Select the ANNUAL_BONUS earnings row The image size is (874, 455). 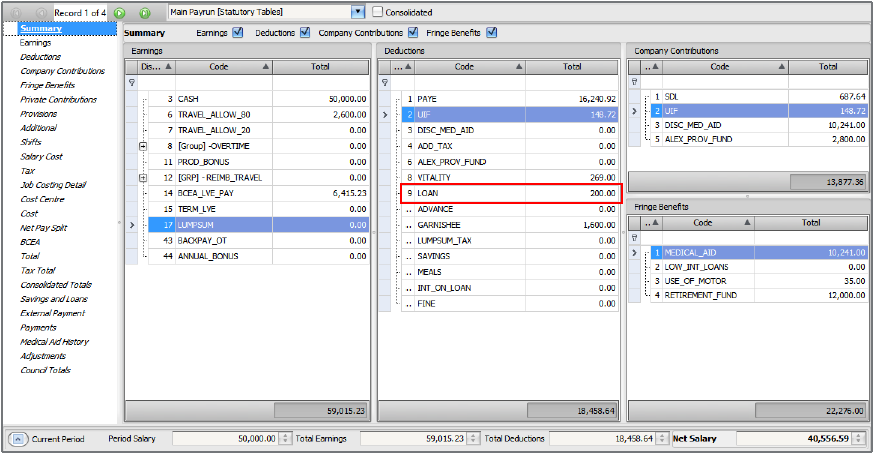point(258,256)
